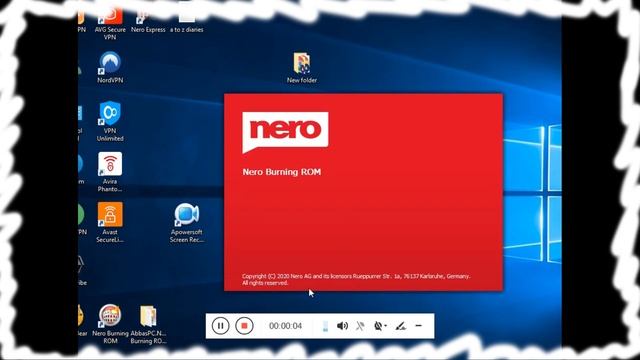
Task: Open the annotation pen tool
Action: click(400, 326)
